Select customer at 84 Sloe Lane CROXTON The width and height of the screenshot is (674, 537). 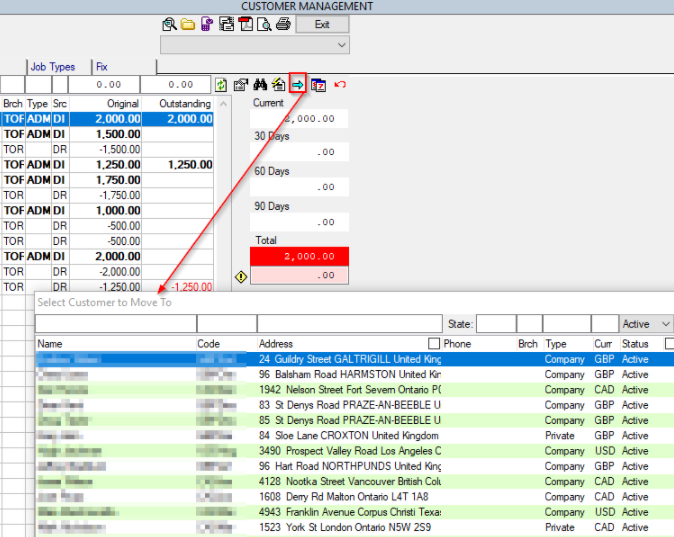[355, 436]
